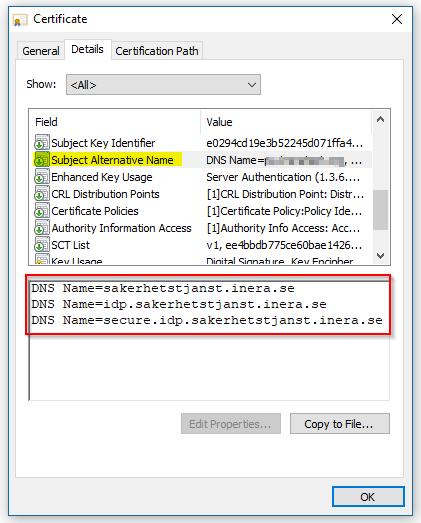
Task: Confirm with the OK button
Action: 368,497
